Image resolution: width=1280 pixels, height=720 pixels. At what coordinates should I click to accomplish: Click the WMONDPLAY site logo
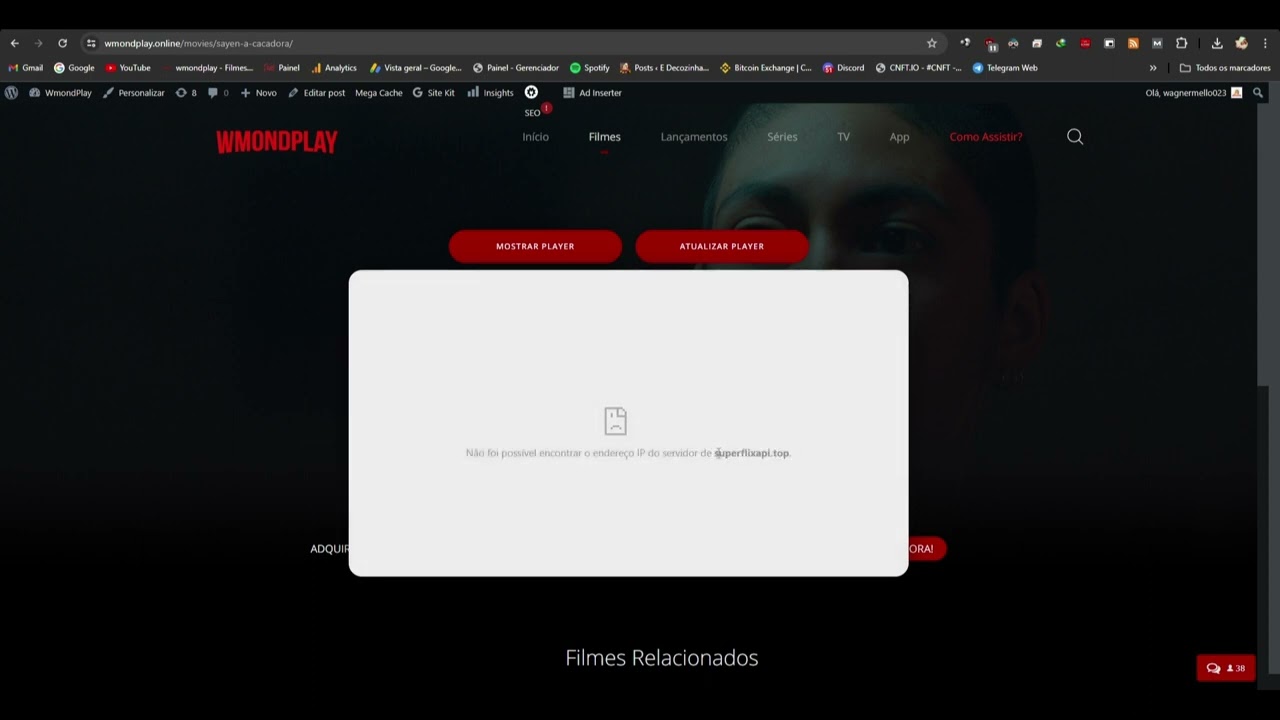pyautogui.click(x=277, y=142)
